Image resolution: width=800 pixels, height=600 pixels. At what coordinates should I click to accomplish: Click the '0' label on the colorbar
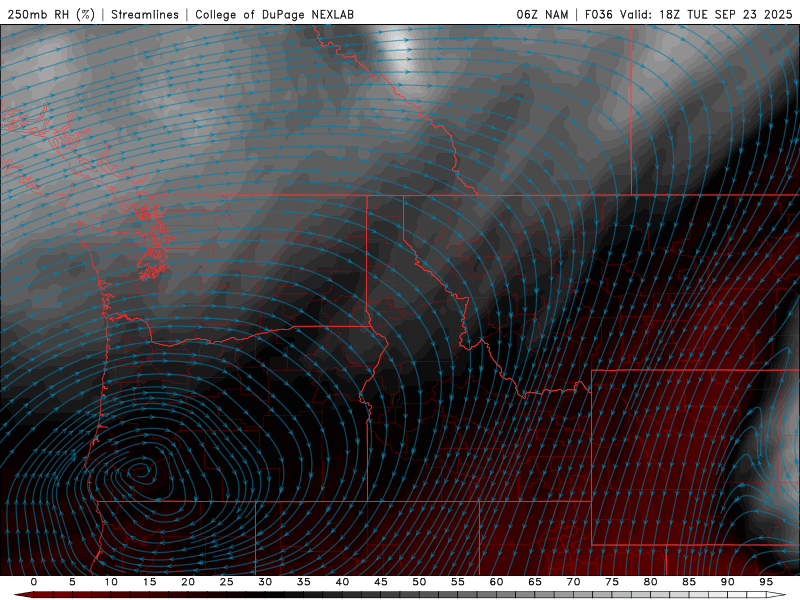click(x=34, y=582)
